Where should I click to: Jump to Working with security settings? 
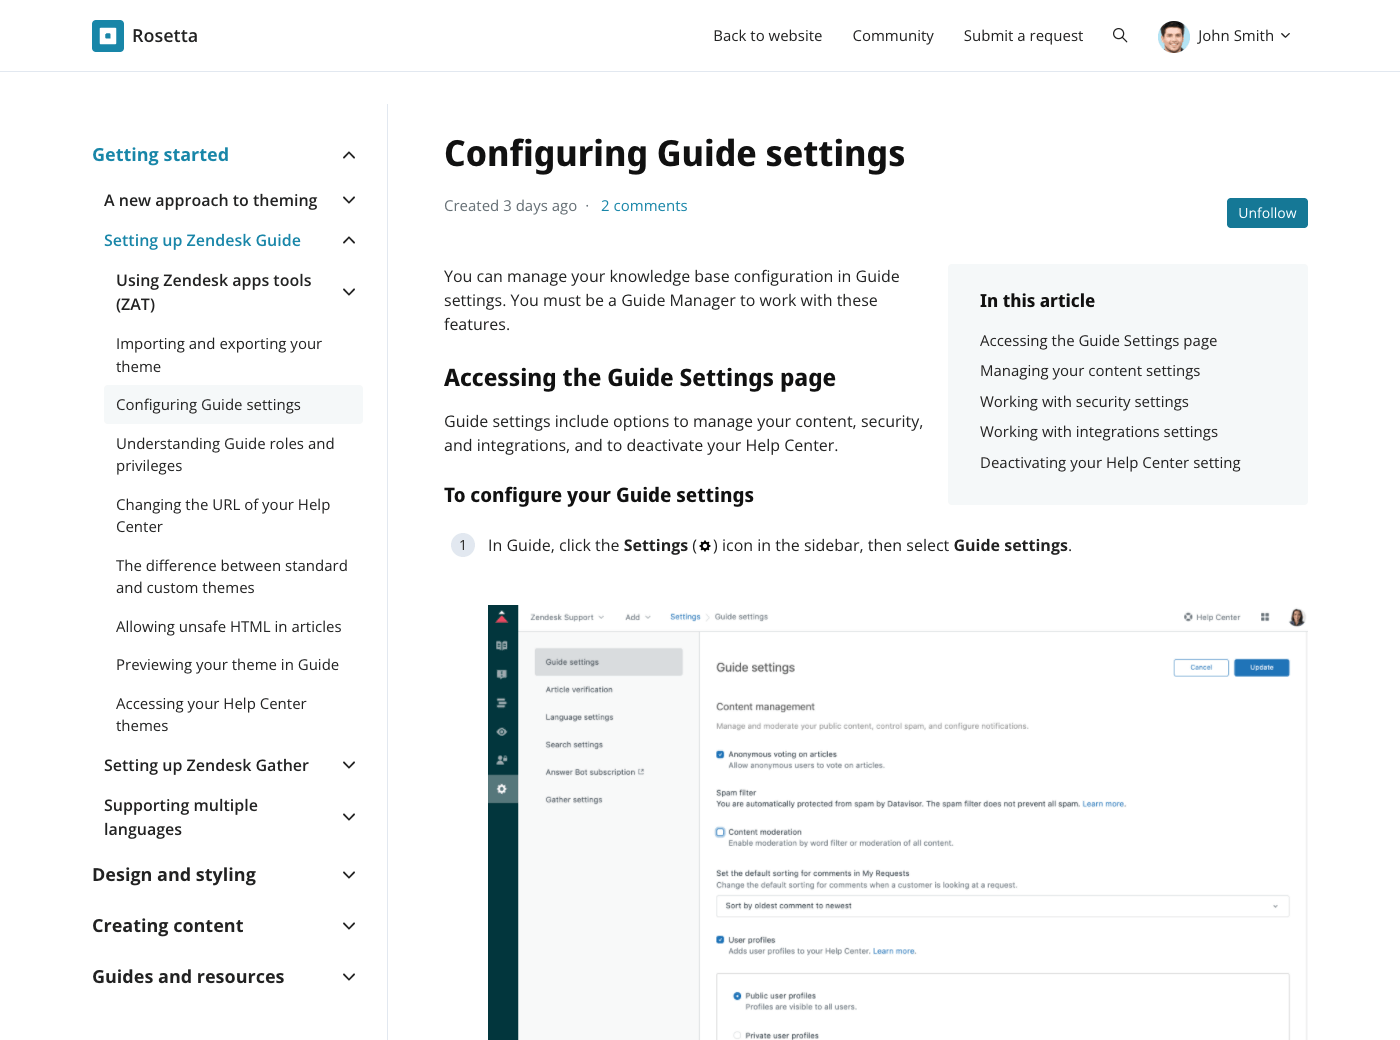[1084, 402]
